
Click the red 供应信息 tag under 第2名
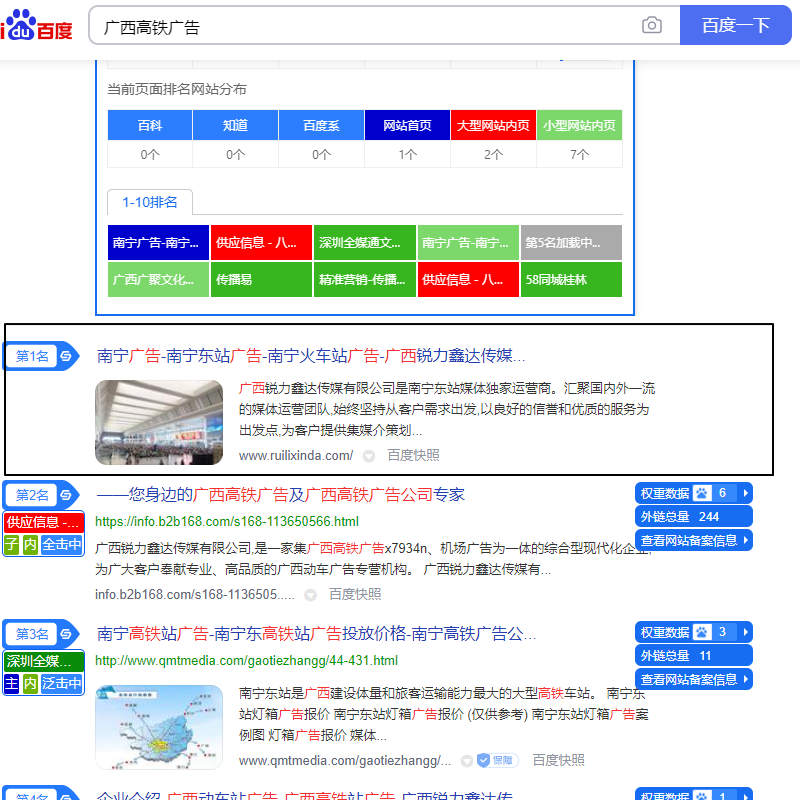[43, 522]
